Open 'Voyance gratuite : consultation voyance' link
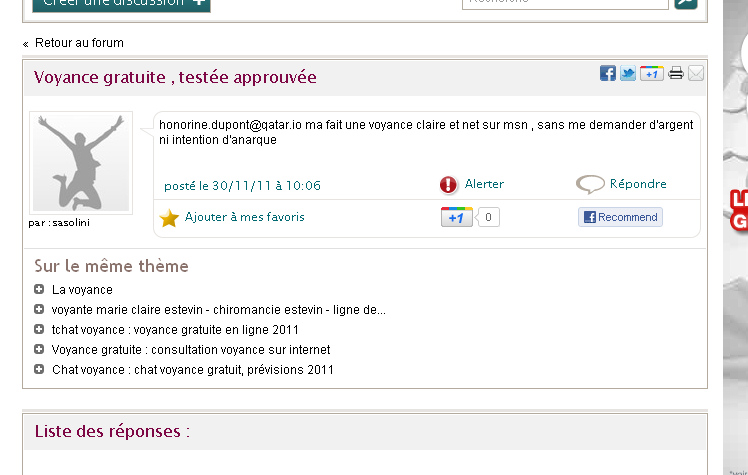 coord(190,350)
